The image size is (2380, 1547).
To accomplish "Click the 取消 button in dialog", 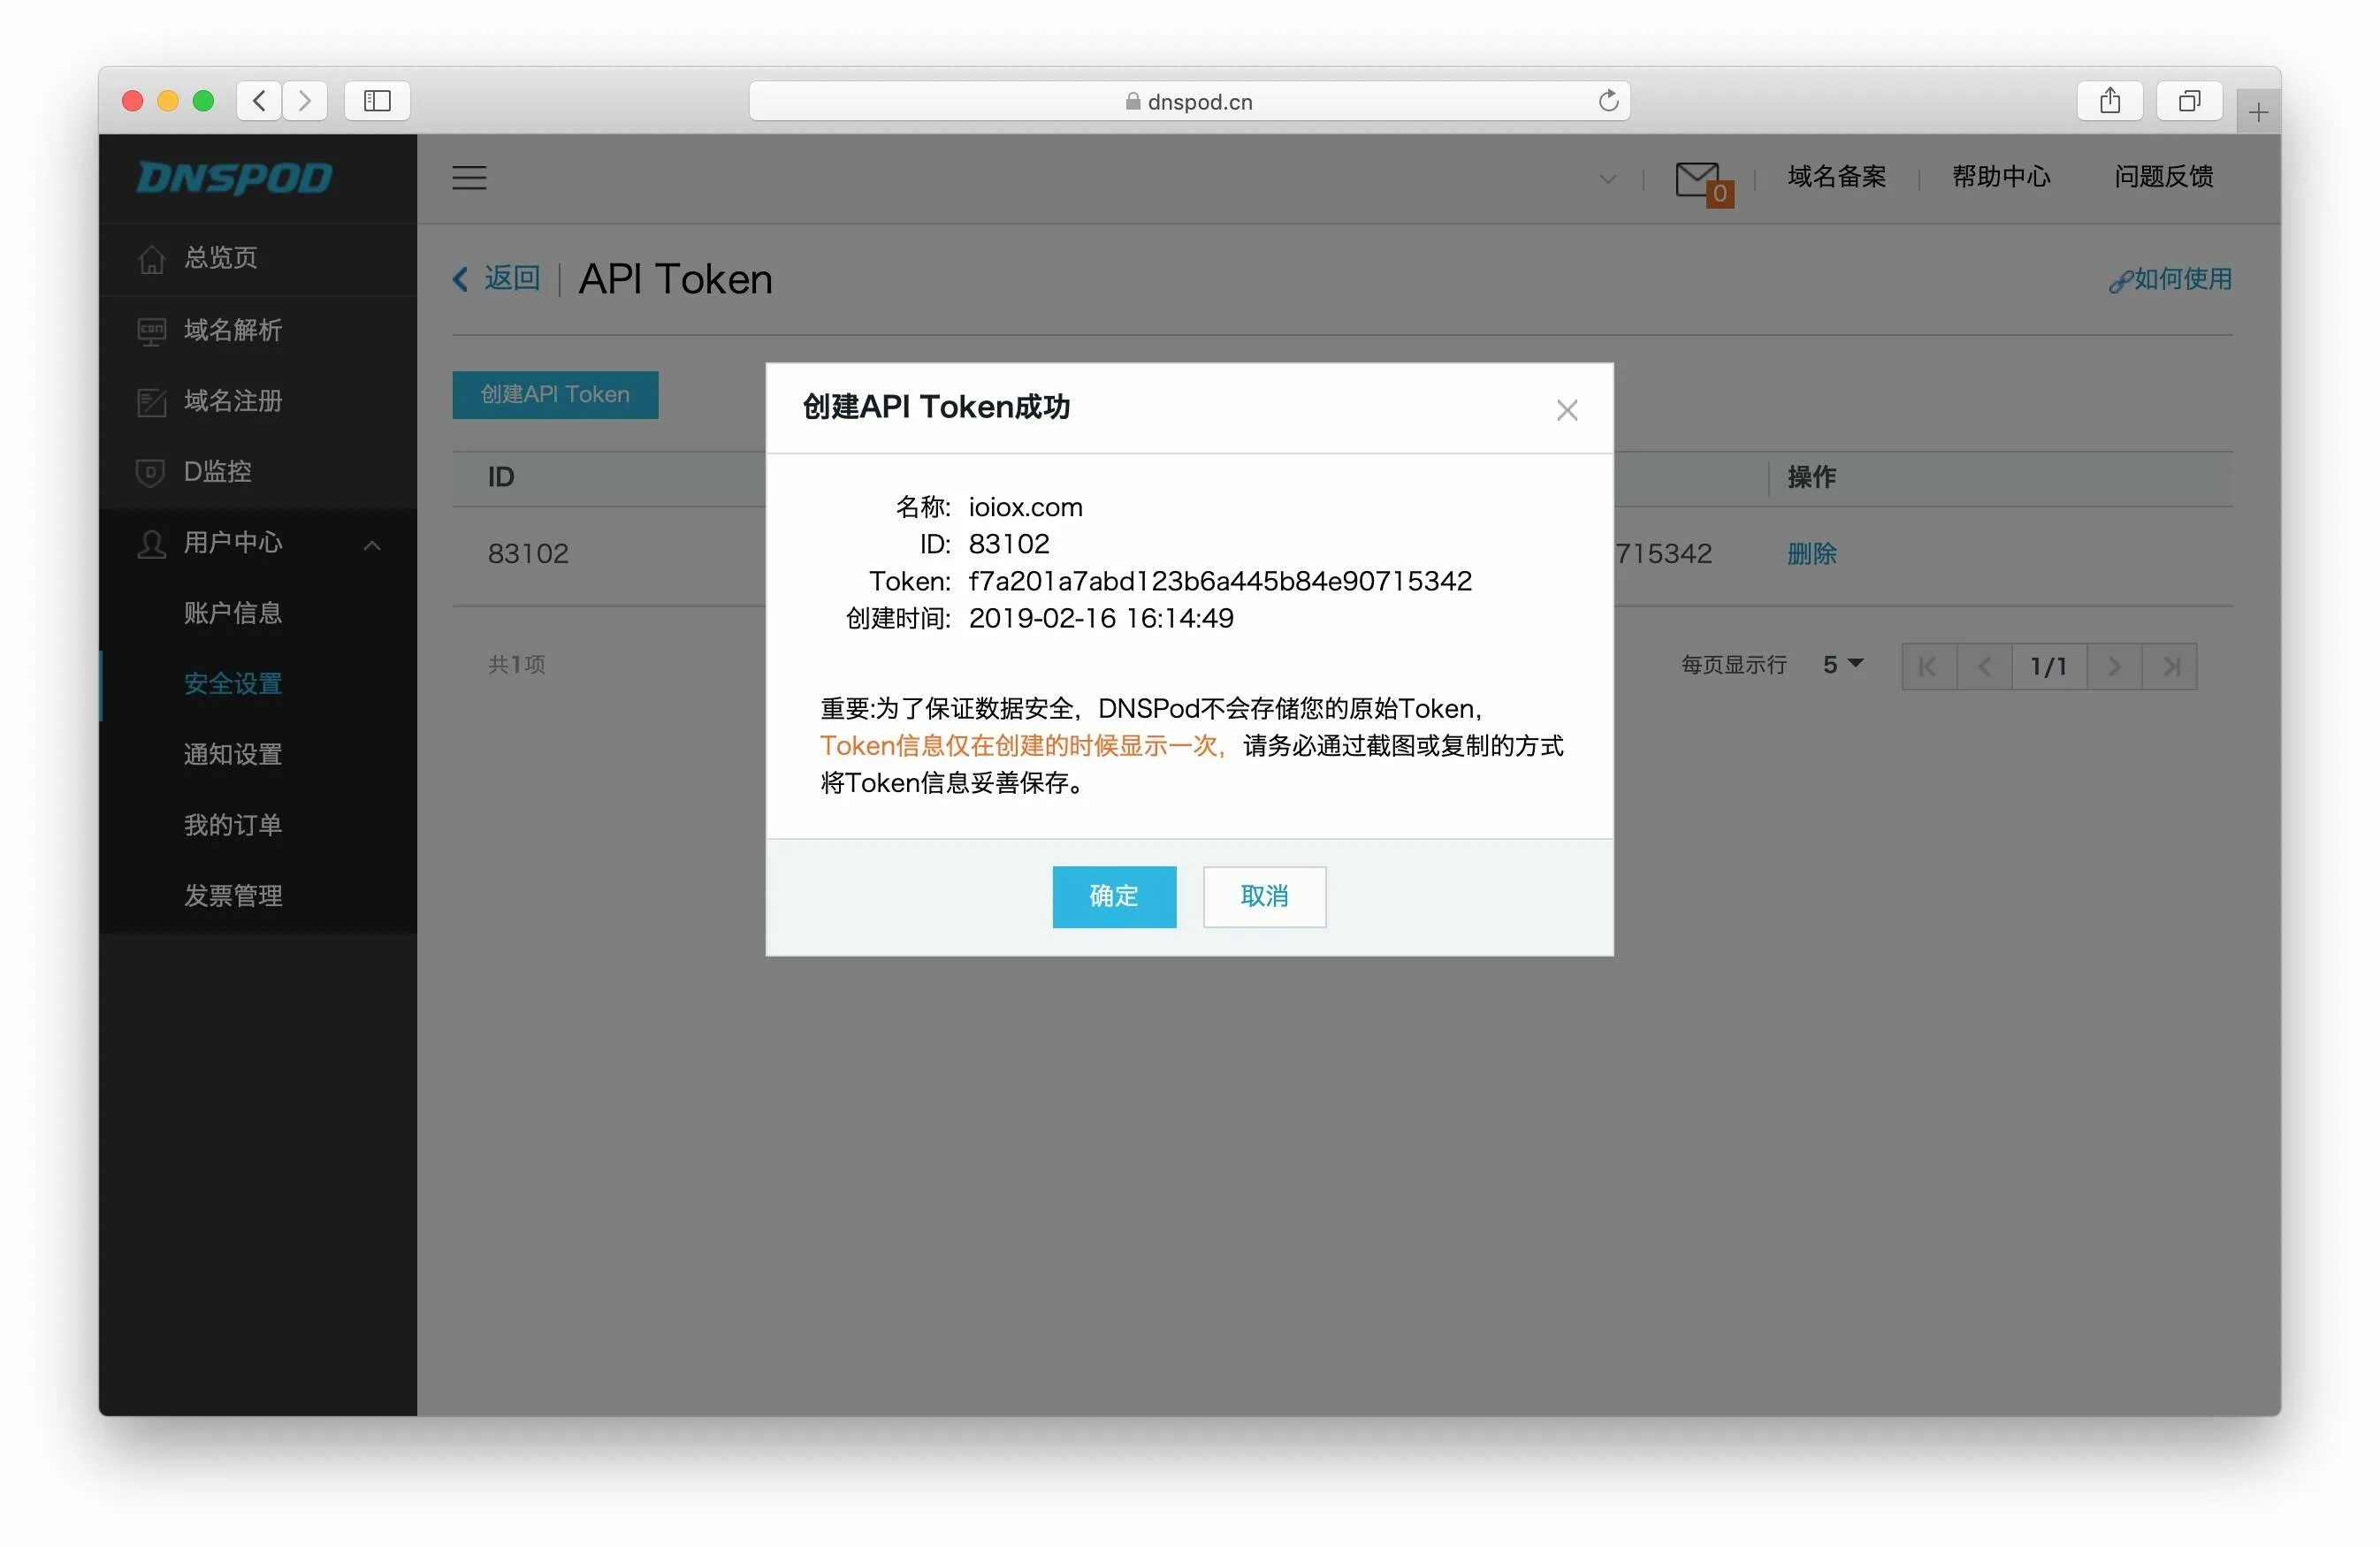I will 1263,896.
